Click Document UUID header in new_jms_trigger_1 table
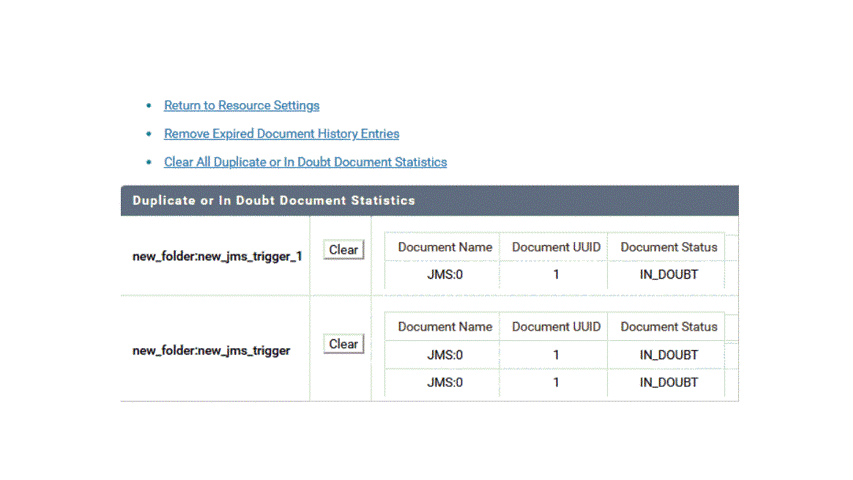853x480 pixels. (x=556, y=247)
